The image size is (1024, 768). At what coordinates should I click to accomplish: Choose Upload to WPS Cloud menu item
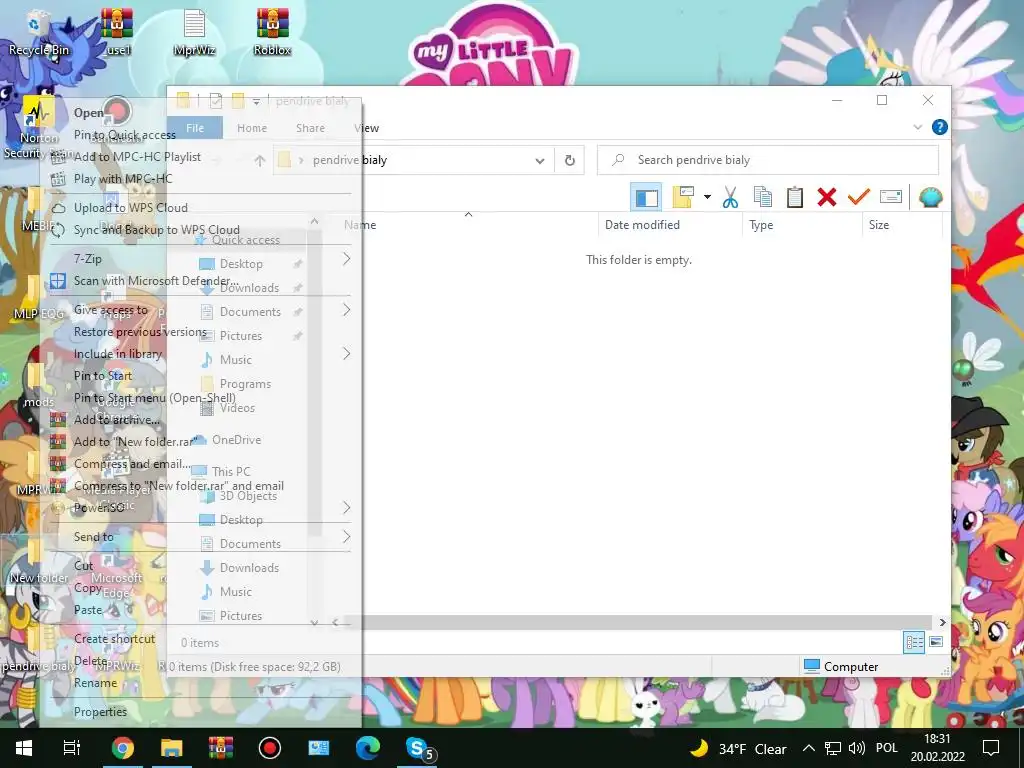point(131,208)
